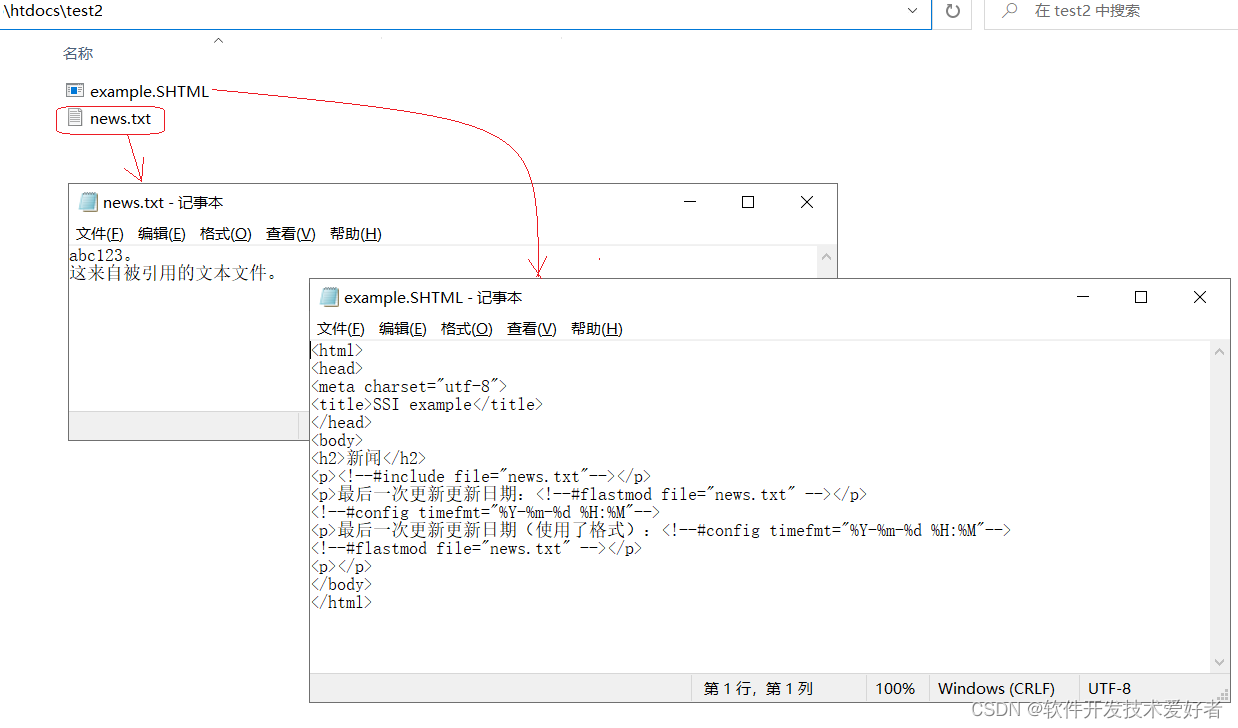
Task: Click the news.txt - 记事本 window title
Action: coord(163,202)
